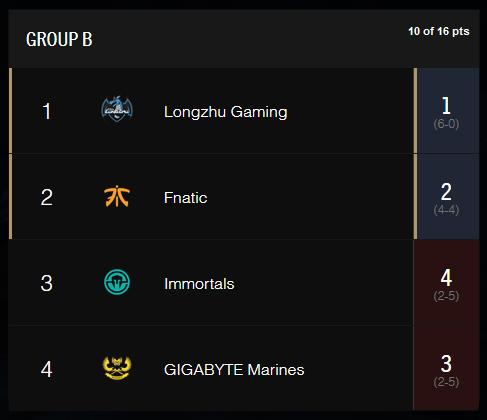This screenshot has height=420, width=487.
Task: Click rank number 1 in the standings
Action: coord(47,111)
